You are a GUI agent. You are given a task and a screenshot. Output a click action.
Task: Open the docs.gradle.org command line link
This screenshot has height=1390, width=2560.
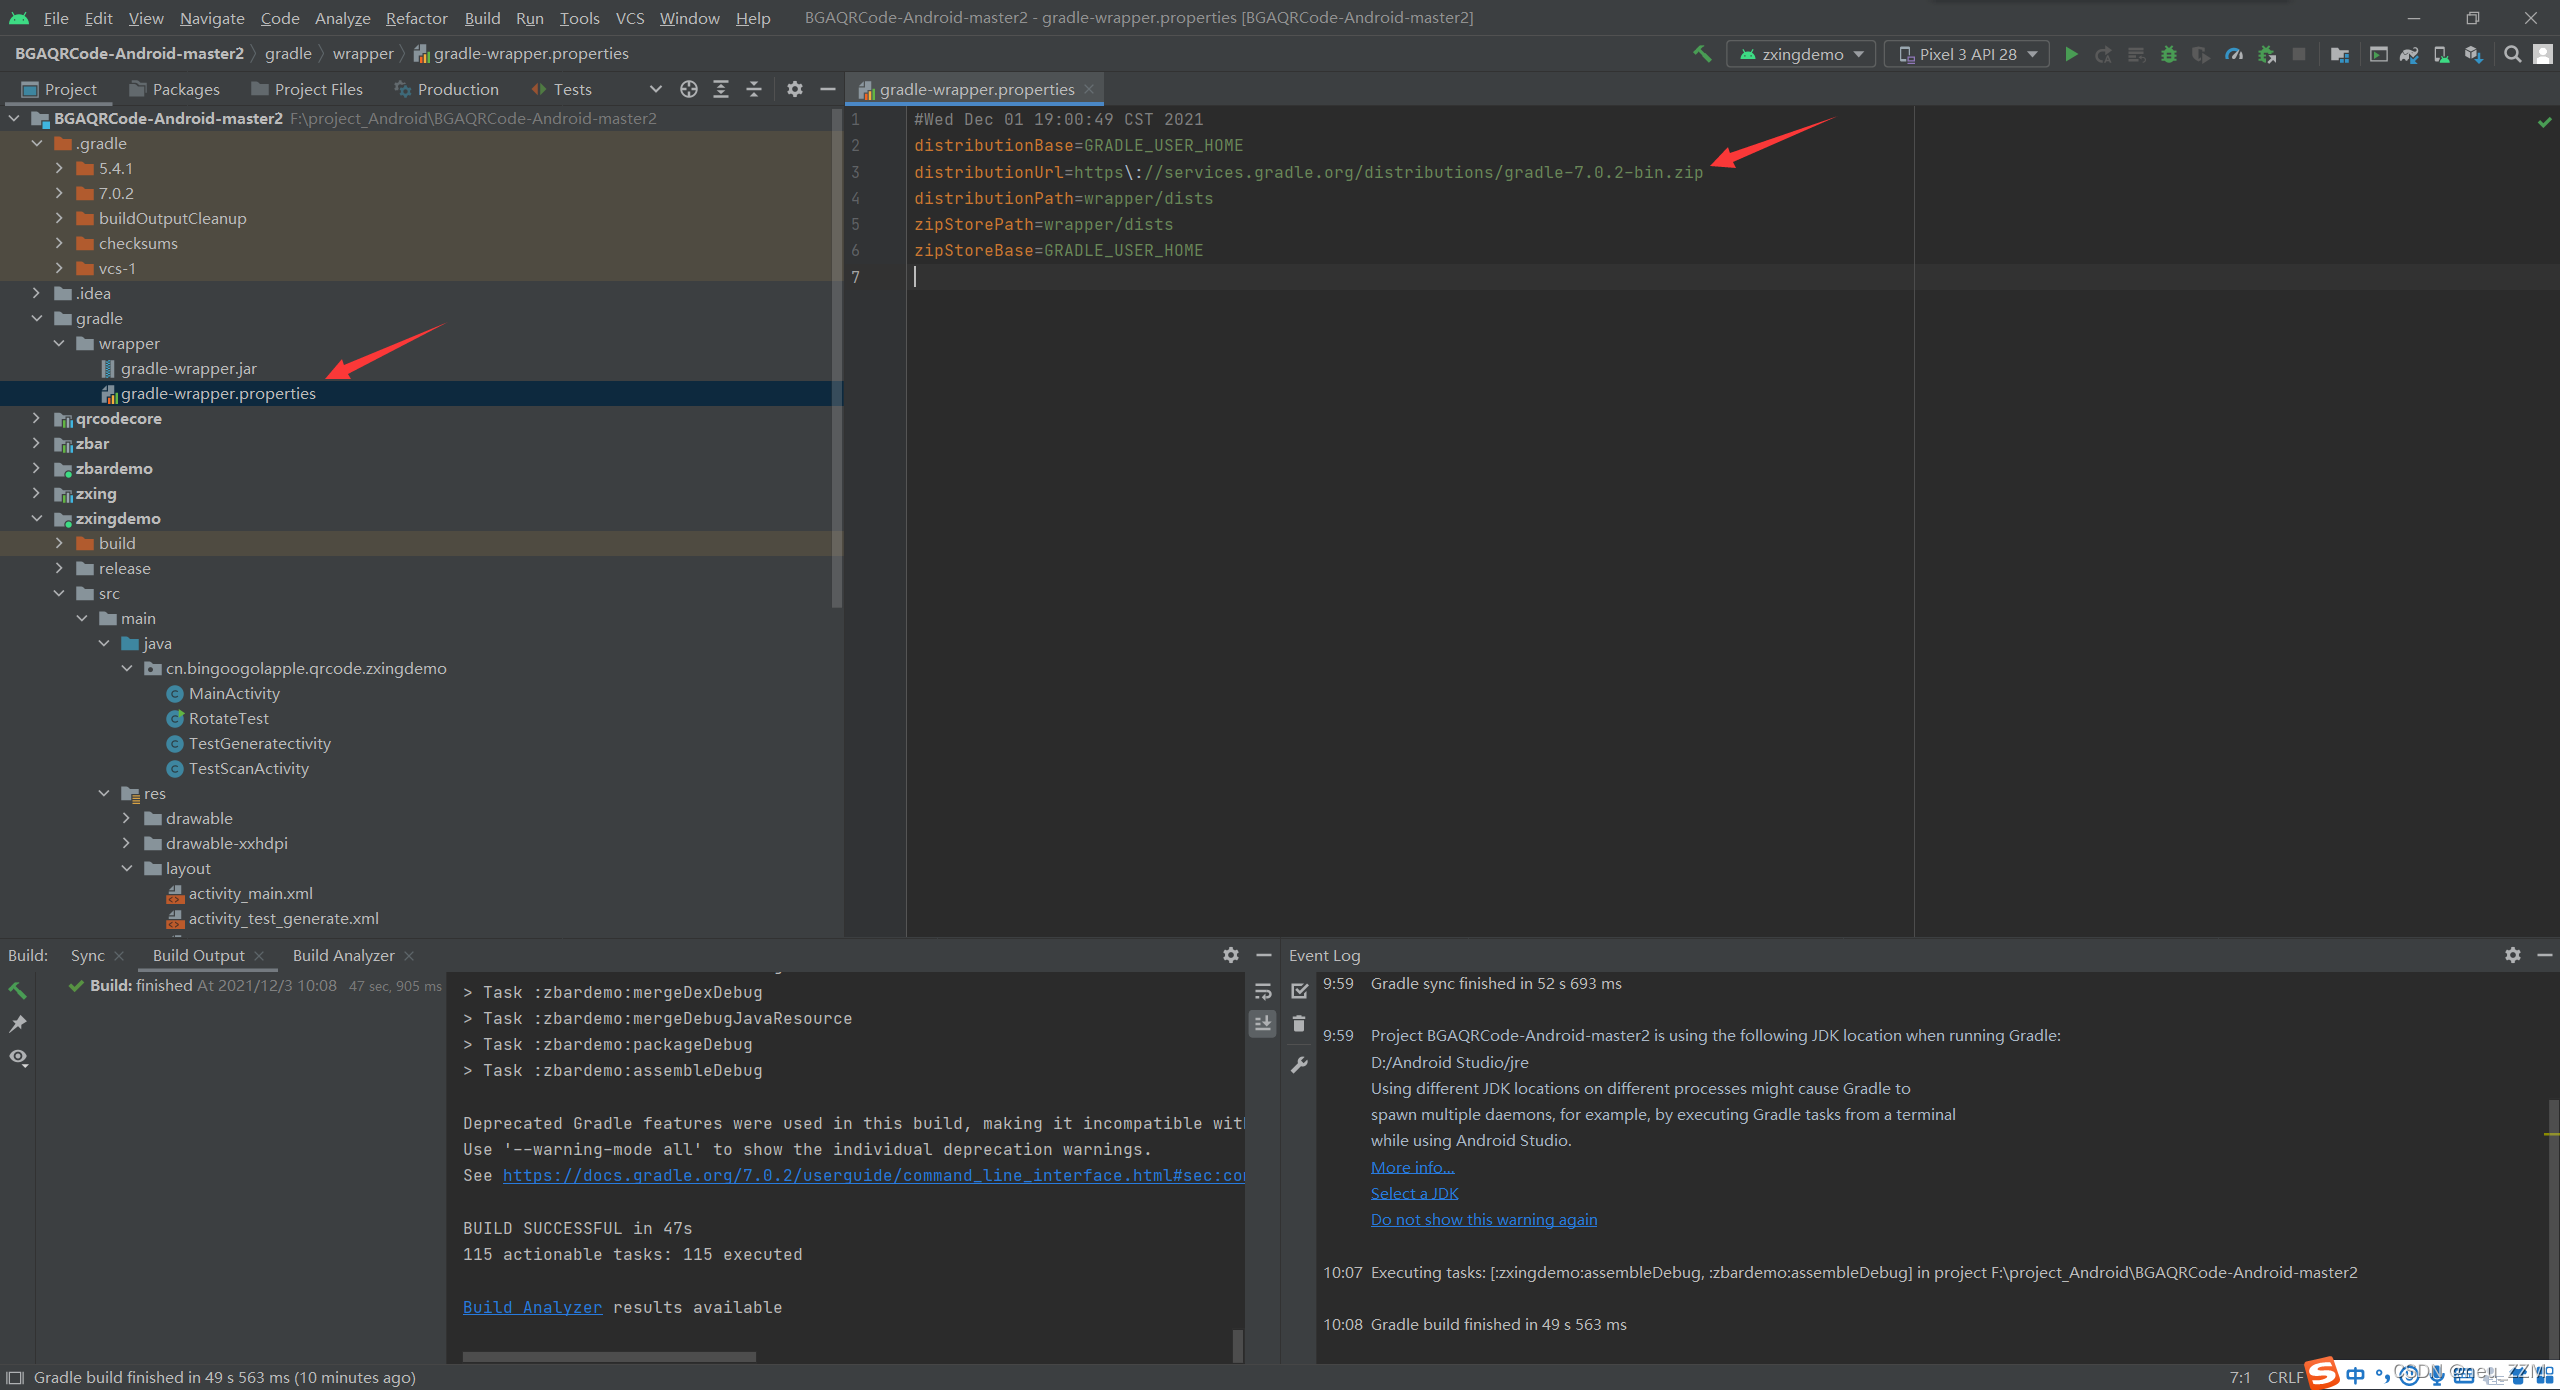(x=873, y=1175)
